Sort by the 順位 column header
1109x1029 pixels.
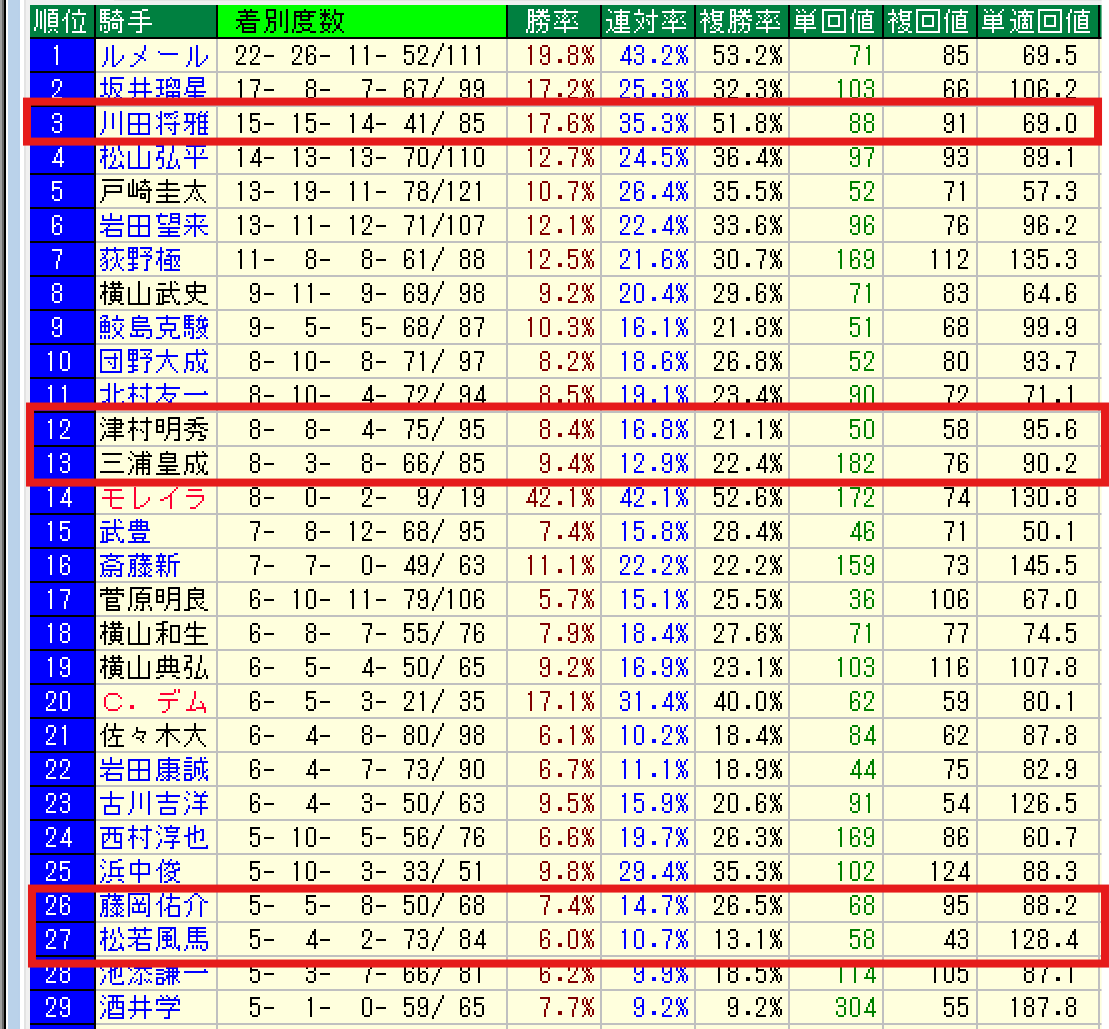(x=62, y=20)
